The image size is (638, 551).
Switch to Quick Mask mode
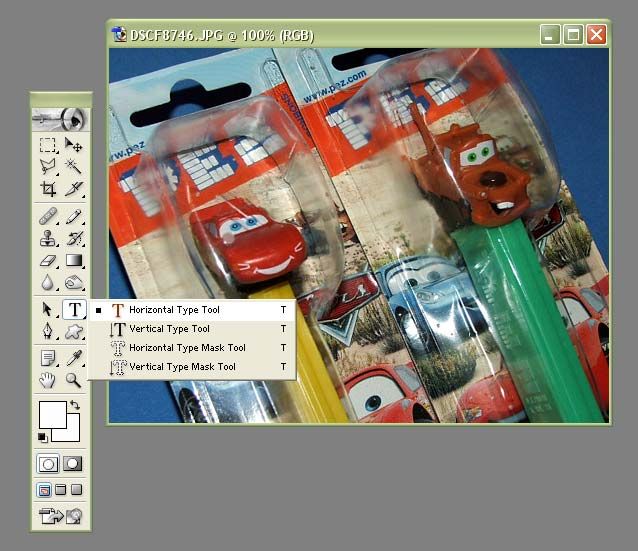[72, 464]
